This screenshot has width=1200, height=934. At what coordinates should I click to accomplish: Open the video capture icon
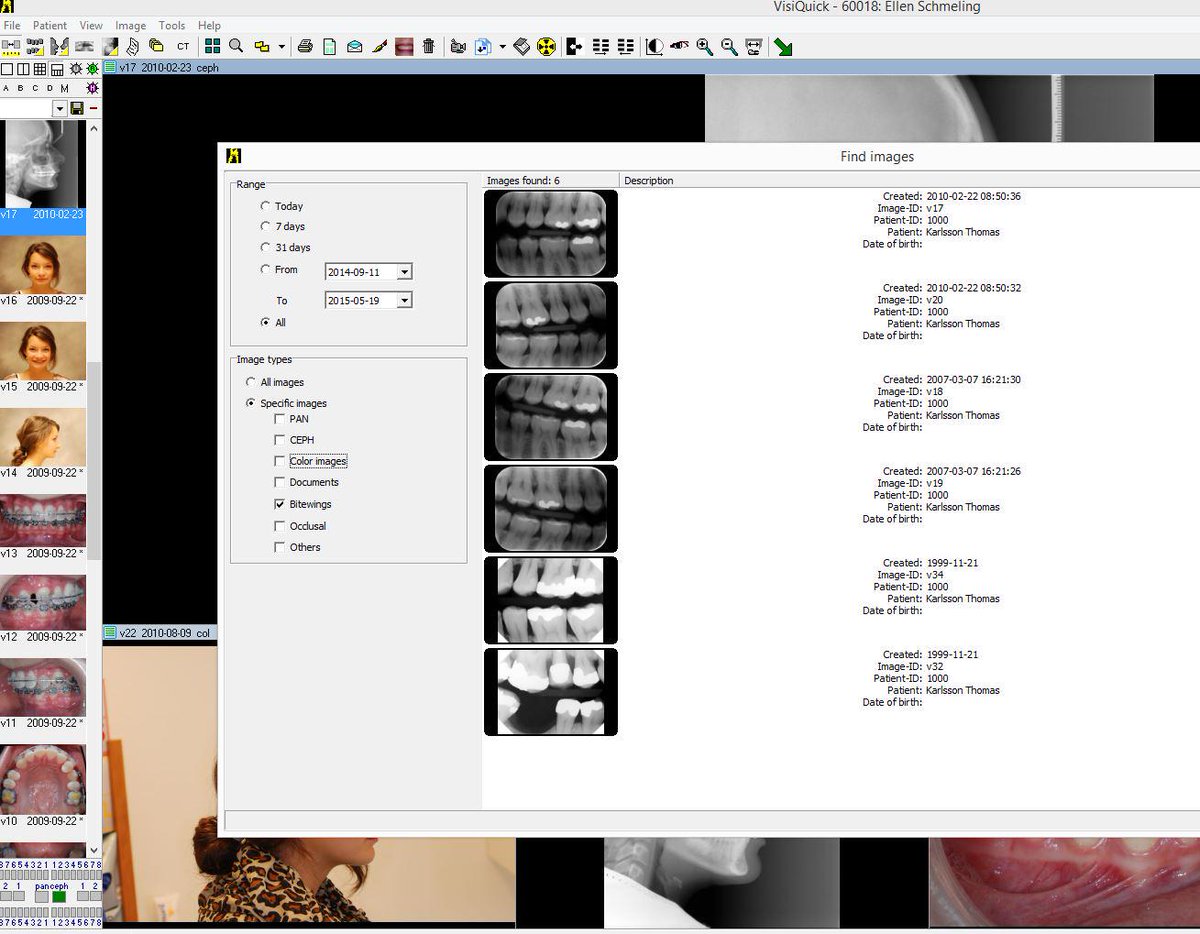[459, 46]
